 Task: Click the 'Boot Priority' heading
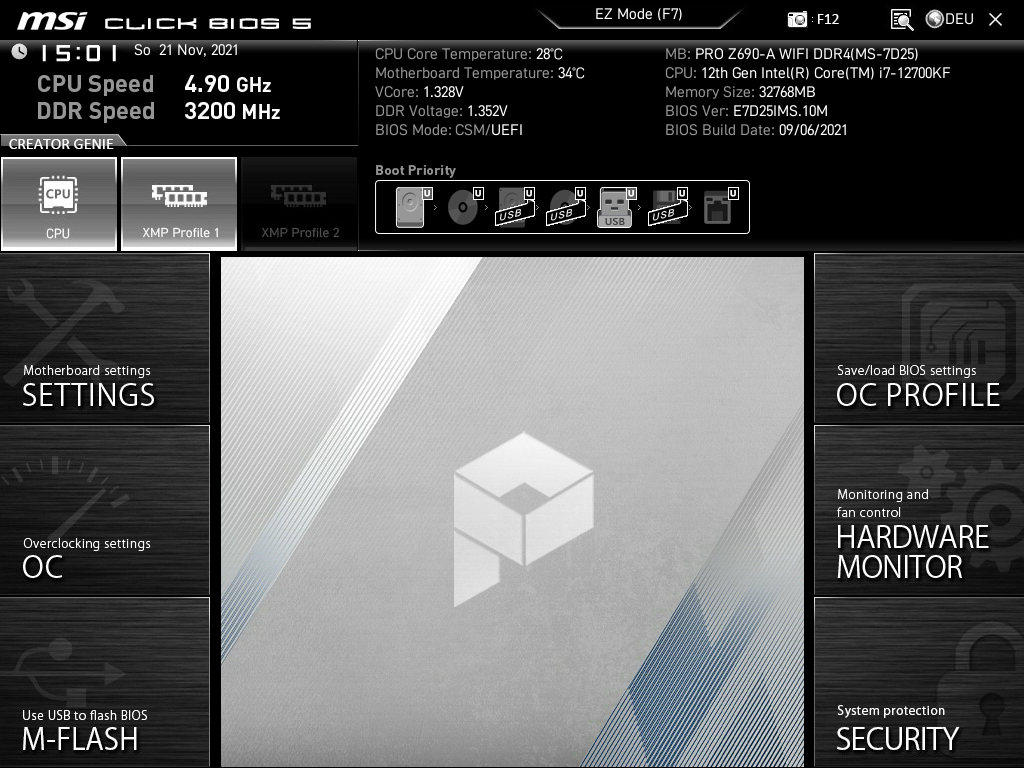click(x=415, y=170)
